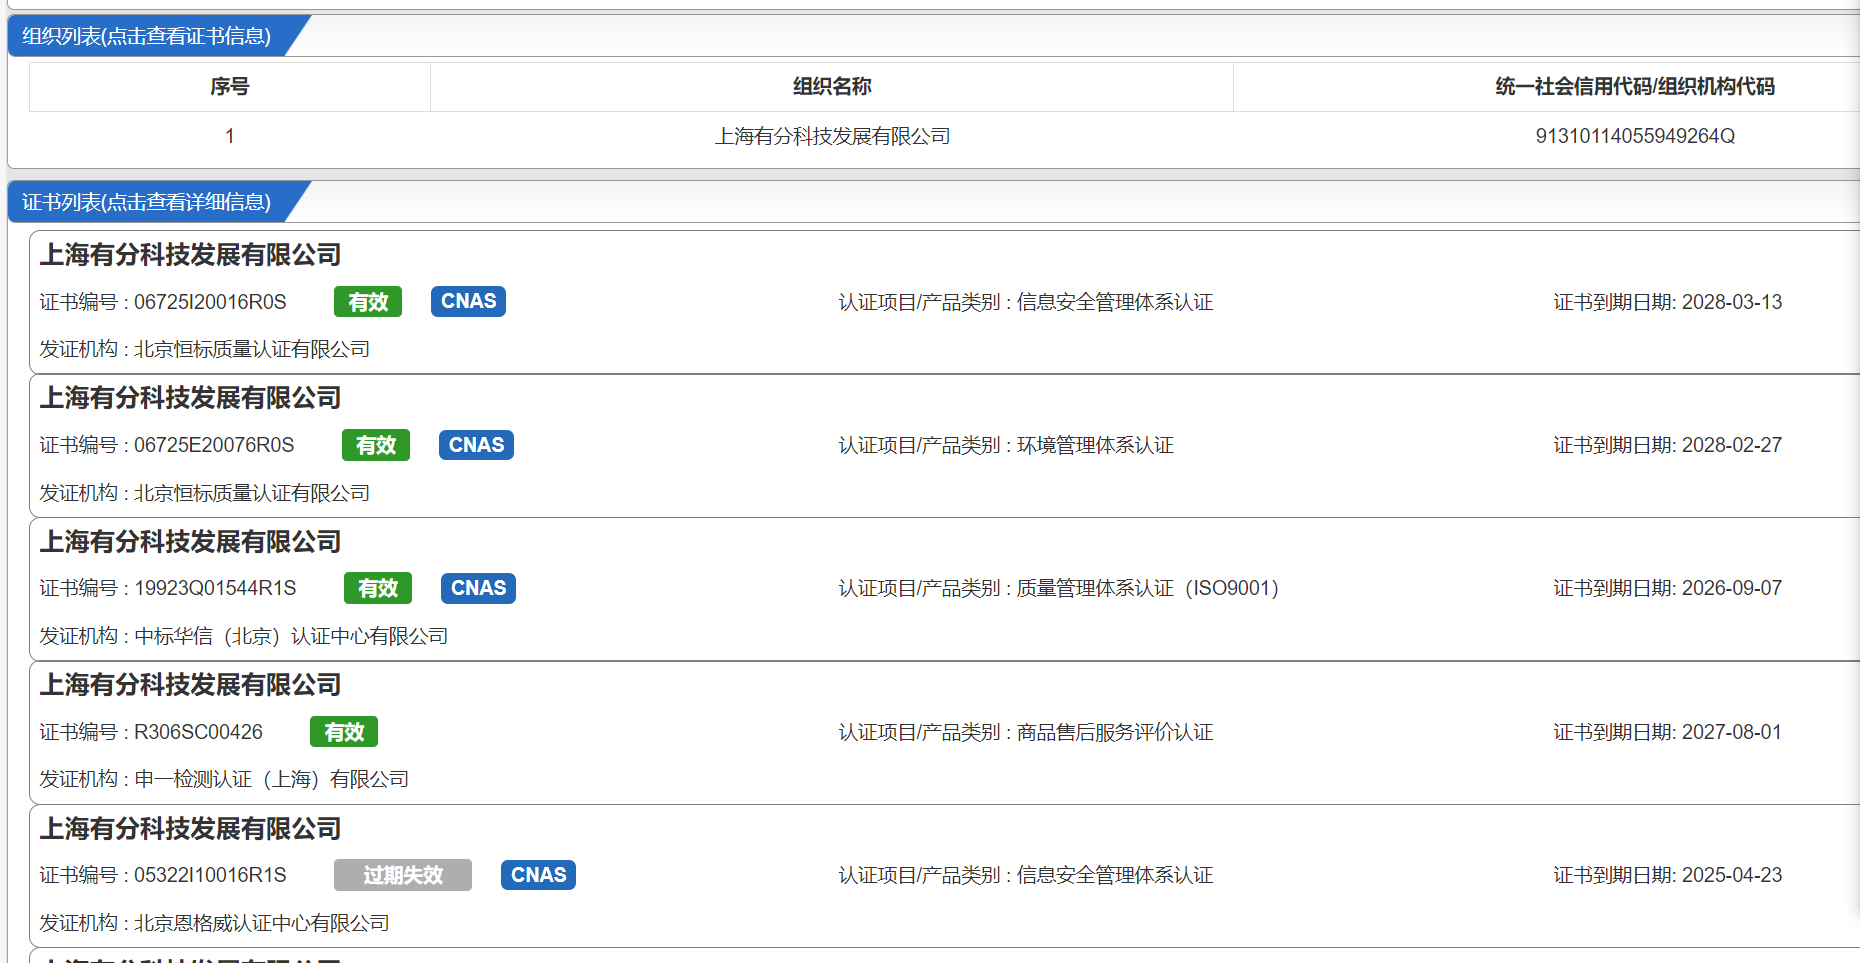The height and width of the screenshot is (963, 1860).
Task: Click expiry date 2028-03-13
Action: point(1732,302)
